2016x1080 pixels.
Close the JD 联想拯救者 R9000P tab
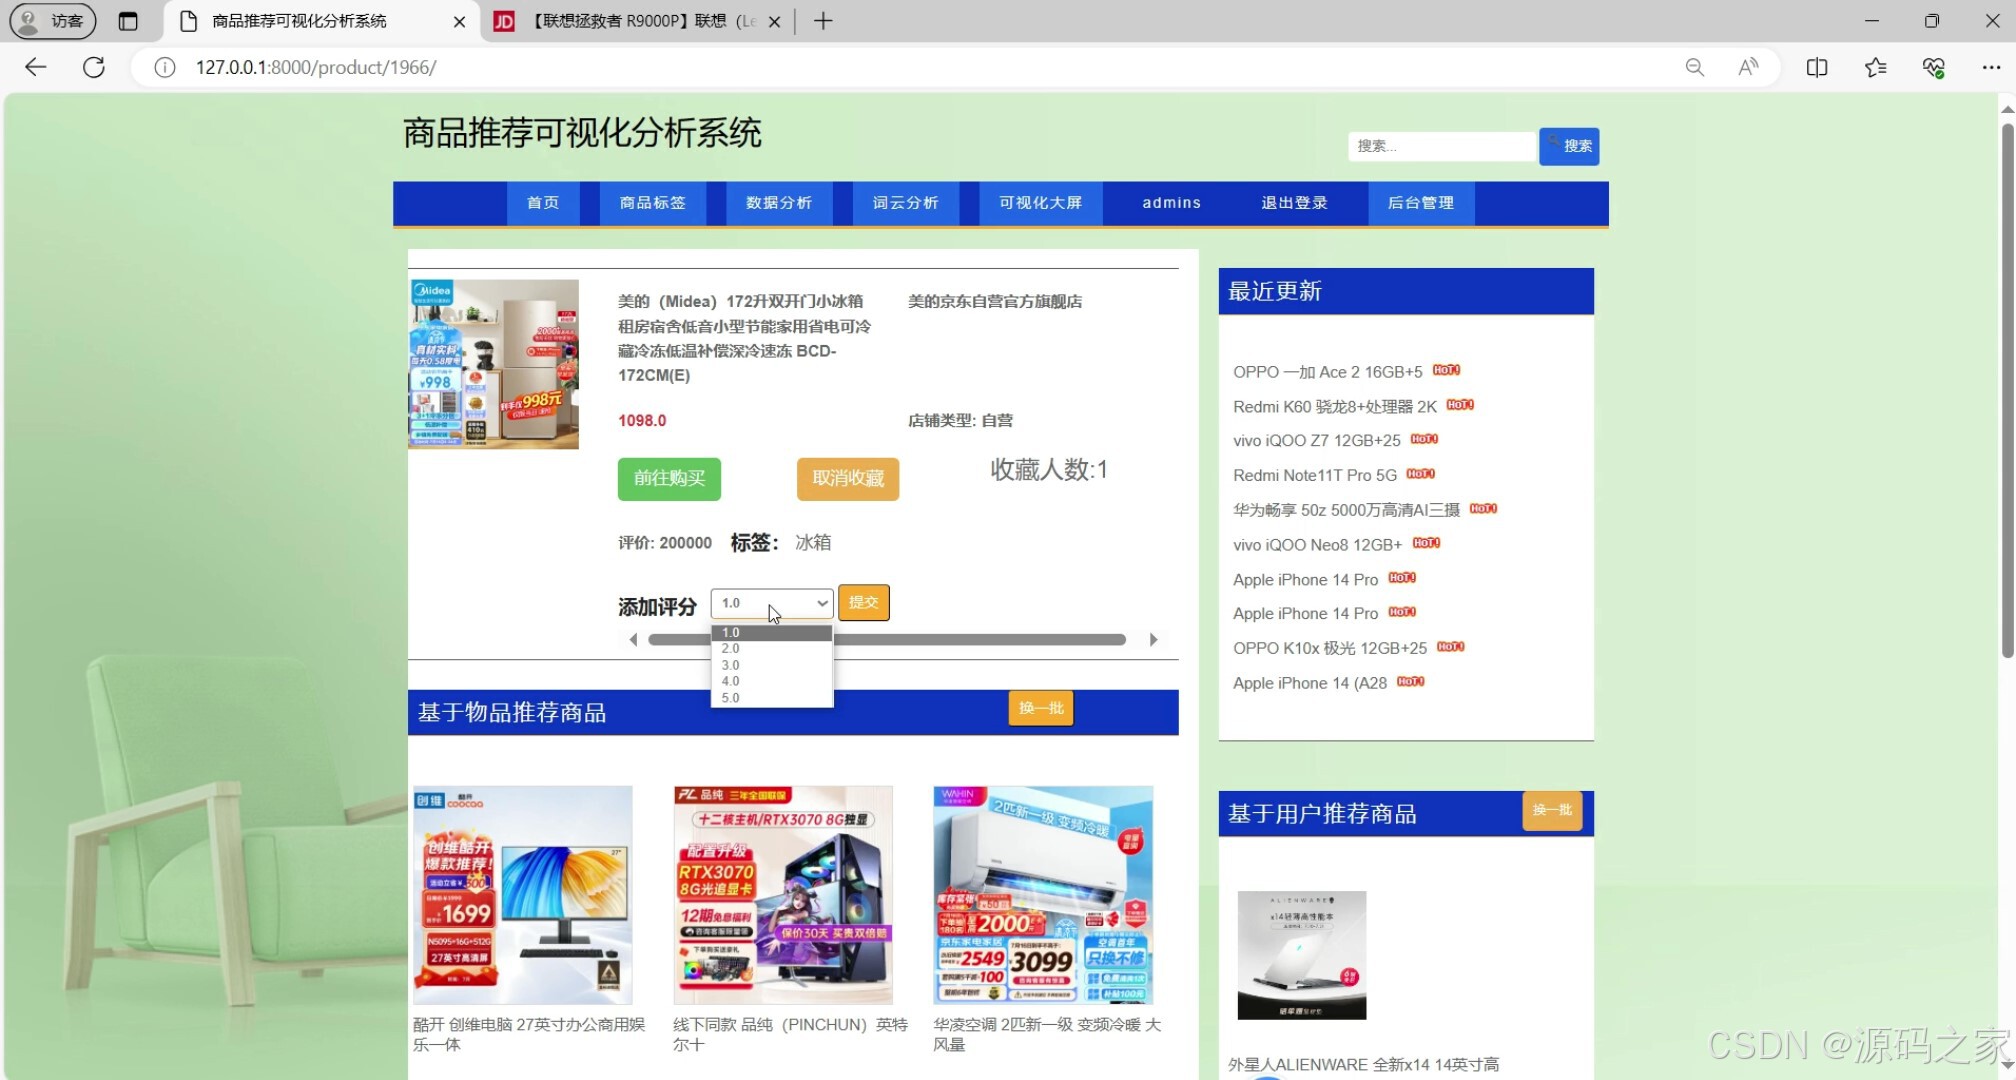point(774,21)
